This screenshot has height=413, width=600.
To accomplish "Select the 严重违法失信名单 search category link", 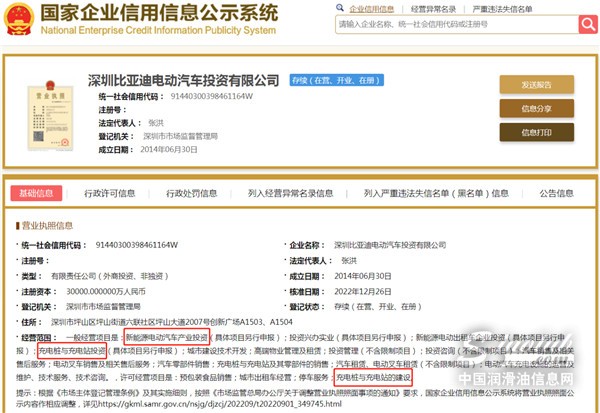I will click(x=502, y=9).
